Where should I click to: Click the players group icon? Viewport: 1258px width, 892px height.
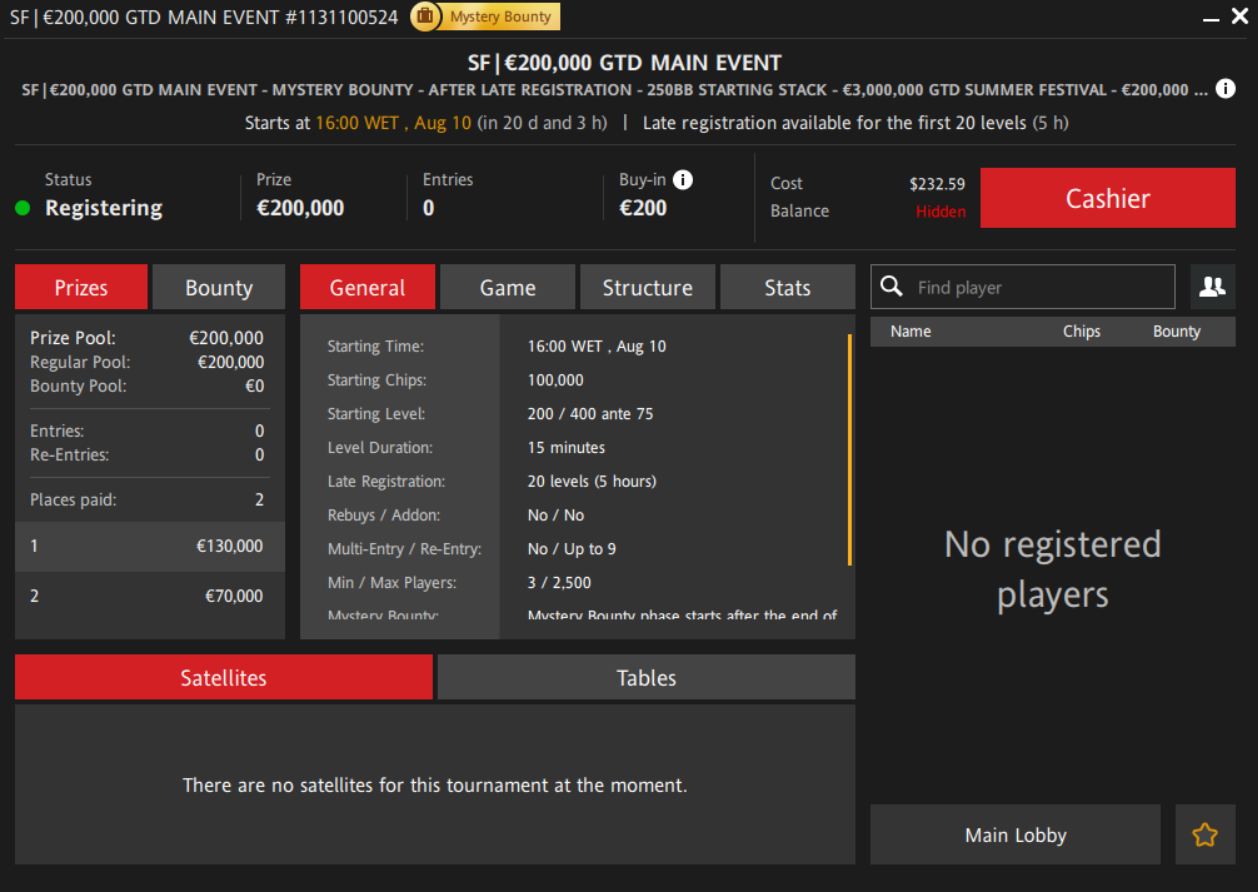tap(1212, 288)
